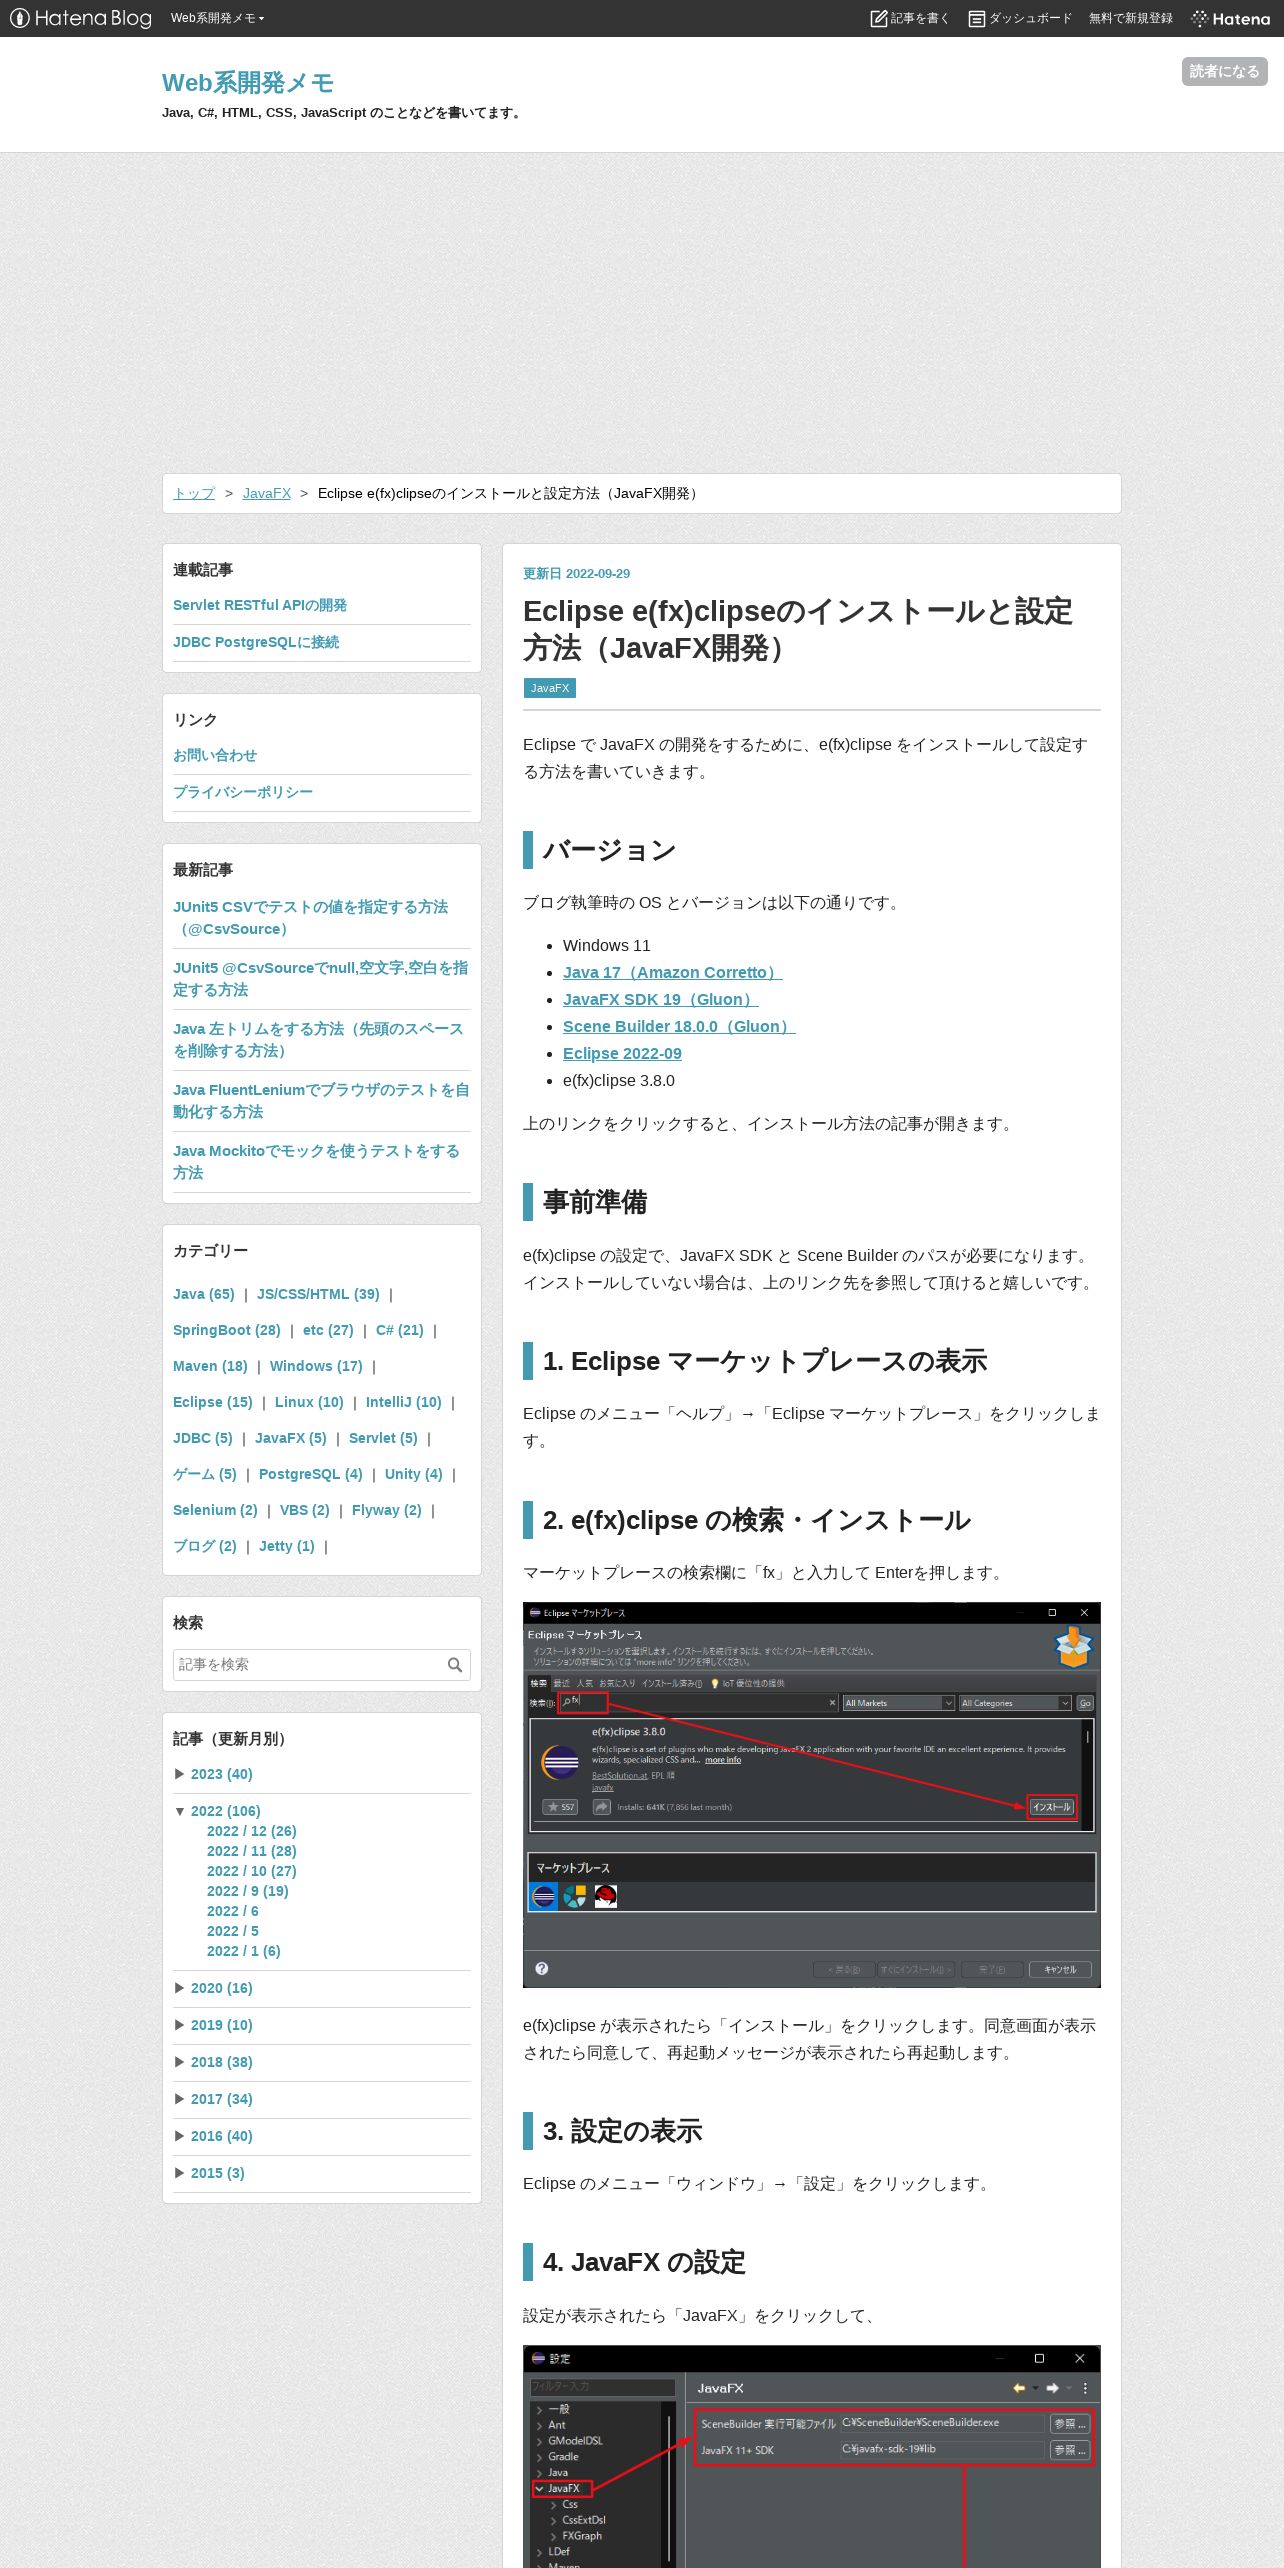Open お問い合わせ link

pyautogui.click(x=215, y=755)
